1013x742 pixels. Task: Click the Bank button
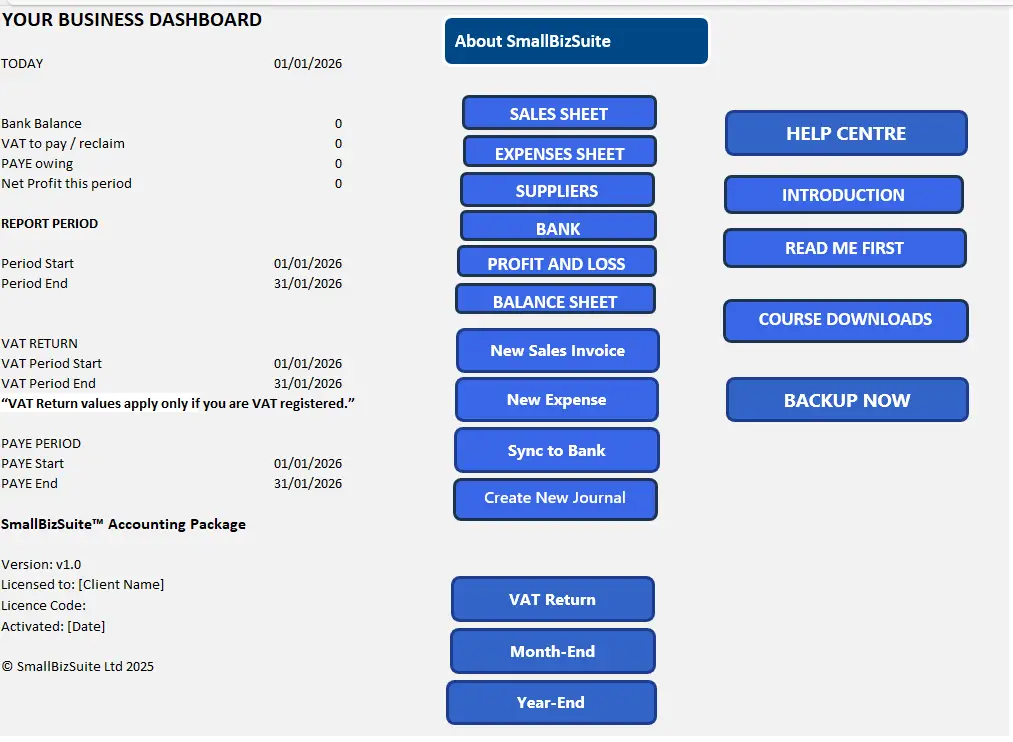558,227
